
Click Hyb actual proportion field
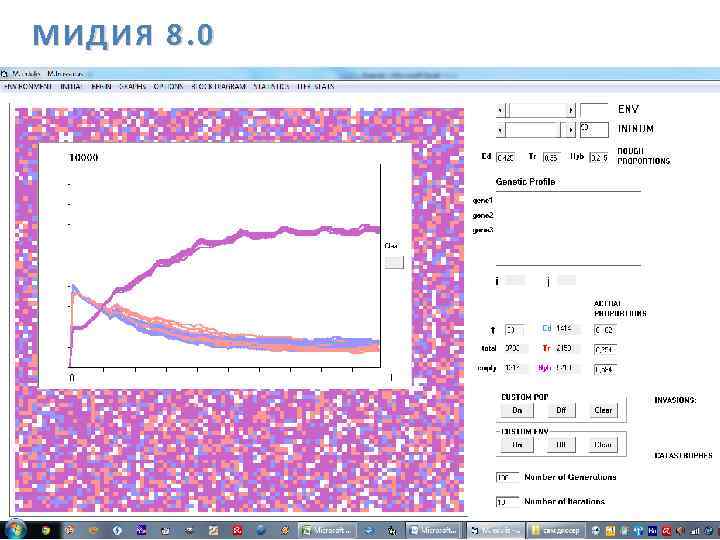tap(604, 369)
